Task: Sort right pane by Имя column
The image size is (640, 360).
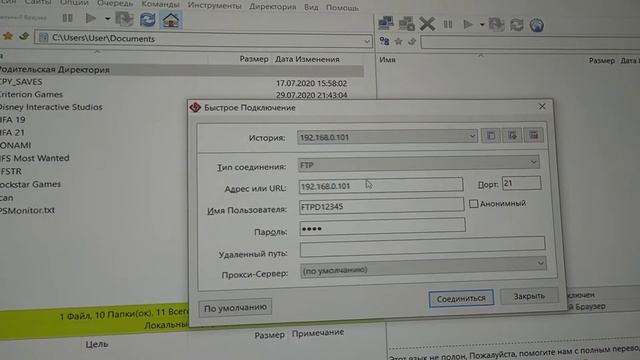Action: click(x=387, y=60)
